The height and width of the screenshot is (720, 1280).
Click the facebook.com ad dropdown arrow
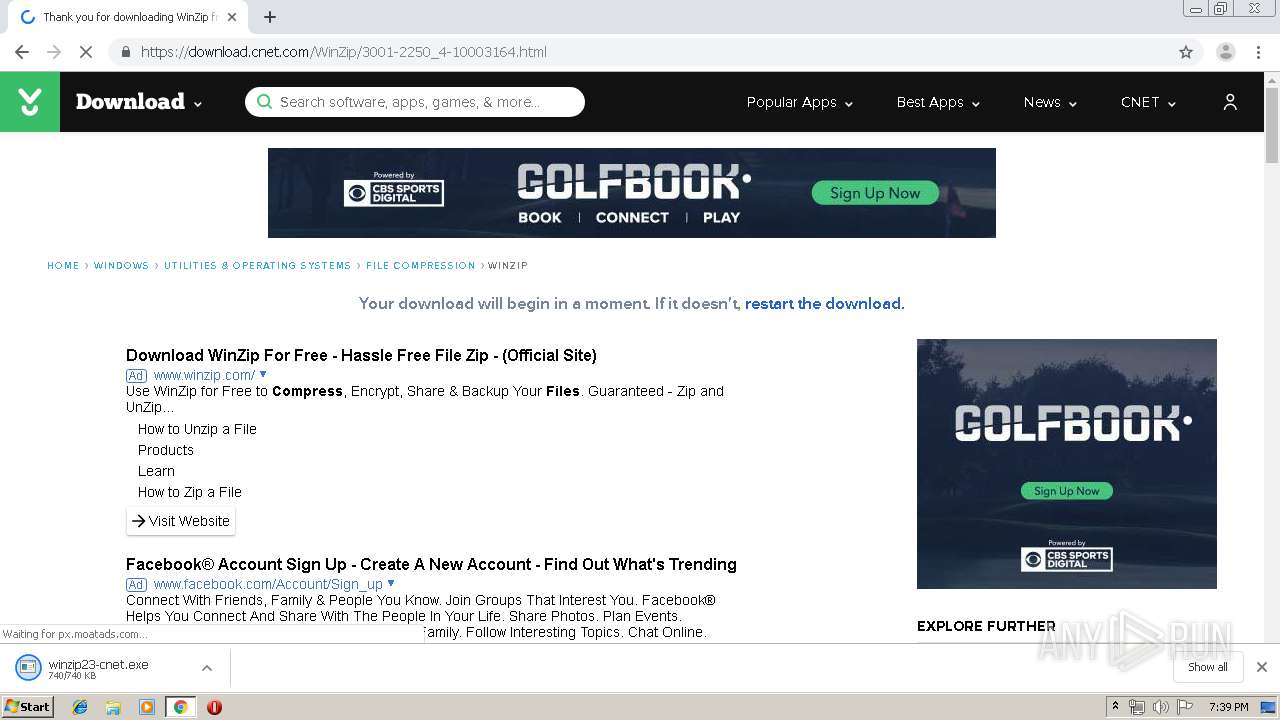pos(391,584)
